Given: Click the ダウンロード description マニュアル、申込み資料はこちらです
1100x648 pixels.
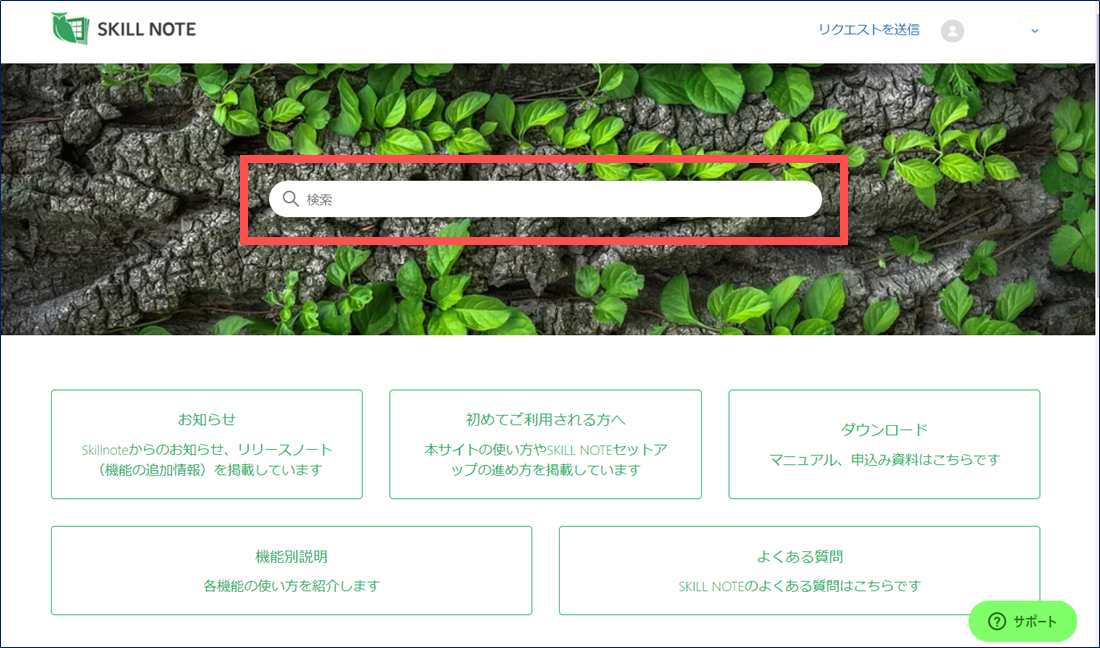Looking at the screenshot, I should click(x=884, y=458).
